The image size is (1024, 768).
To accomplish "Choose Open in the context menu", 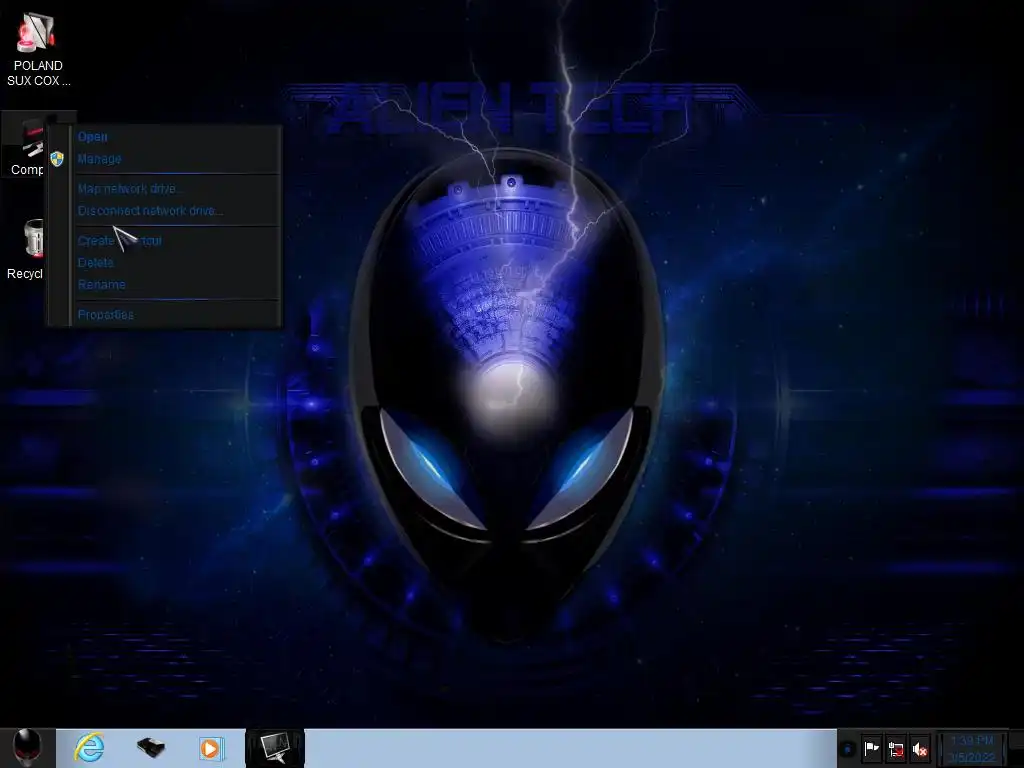I will 176,136.
